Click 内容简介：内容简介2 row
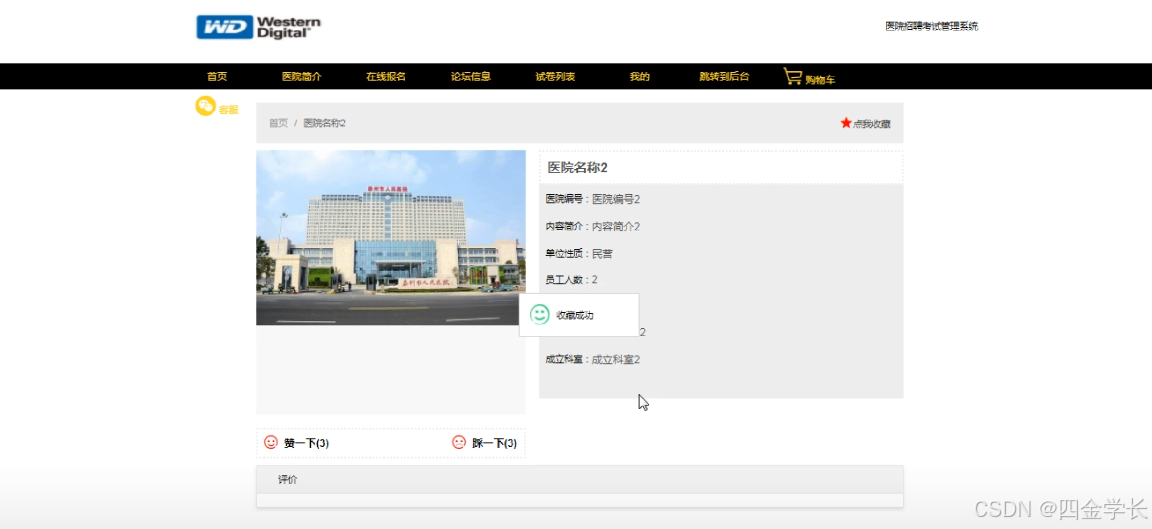 [592, 226]
